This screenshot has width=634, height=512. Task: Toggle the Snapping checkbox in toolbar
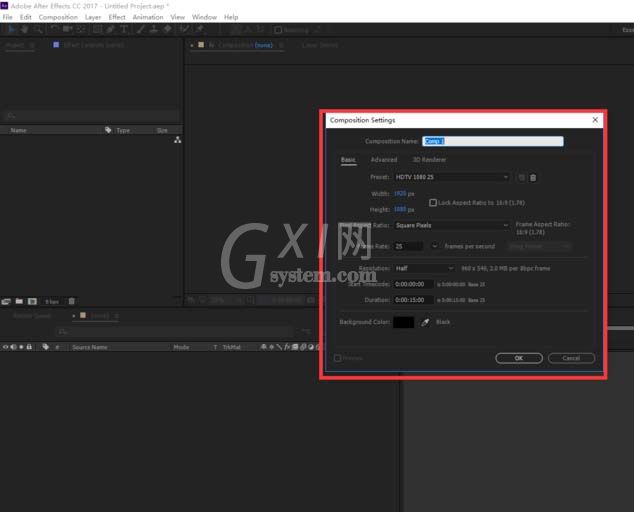(278, 30)
